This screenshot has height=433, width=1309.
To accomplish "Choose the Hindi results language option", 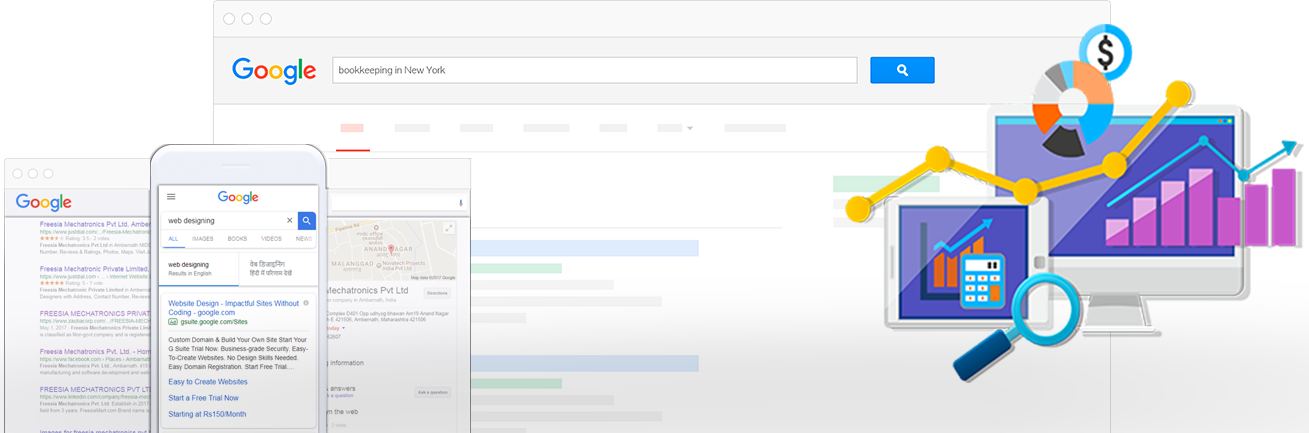I will [x=278, y=269].
